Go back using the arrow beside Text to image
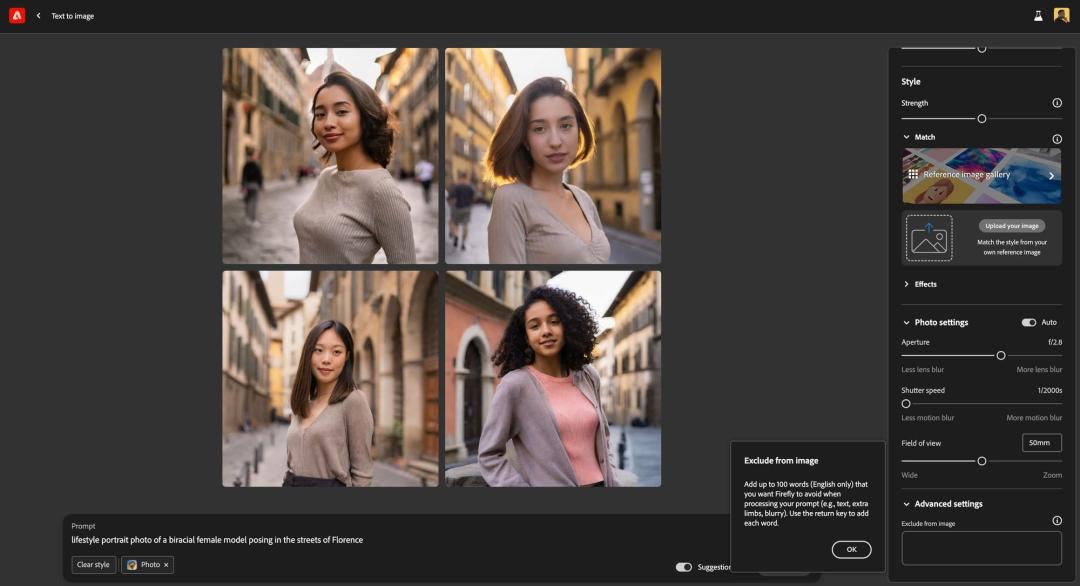The image size is (1080, 586). [x=39, y=16]
